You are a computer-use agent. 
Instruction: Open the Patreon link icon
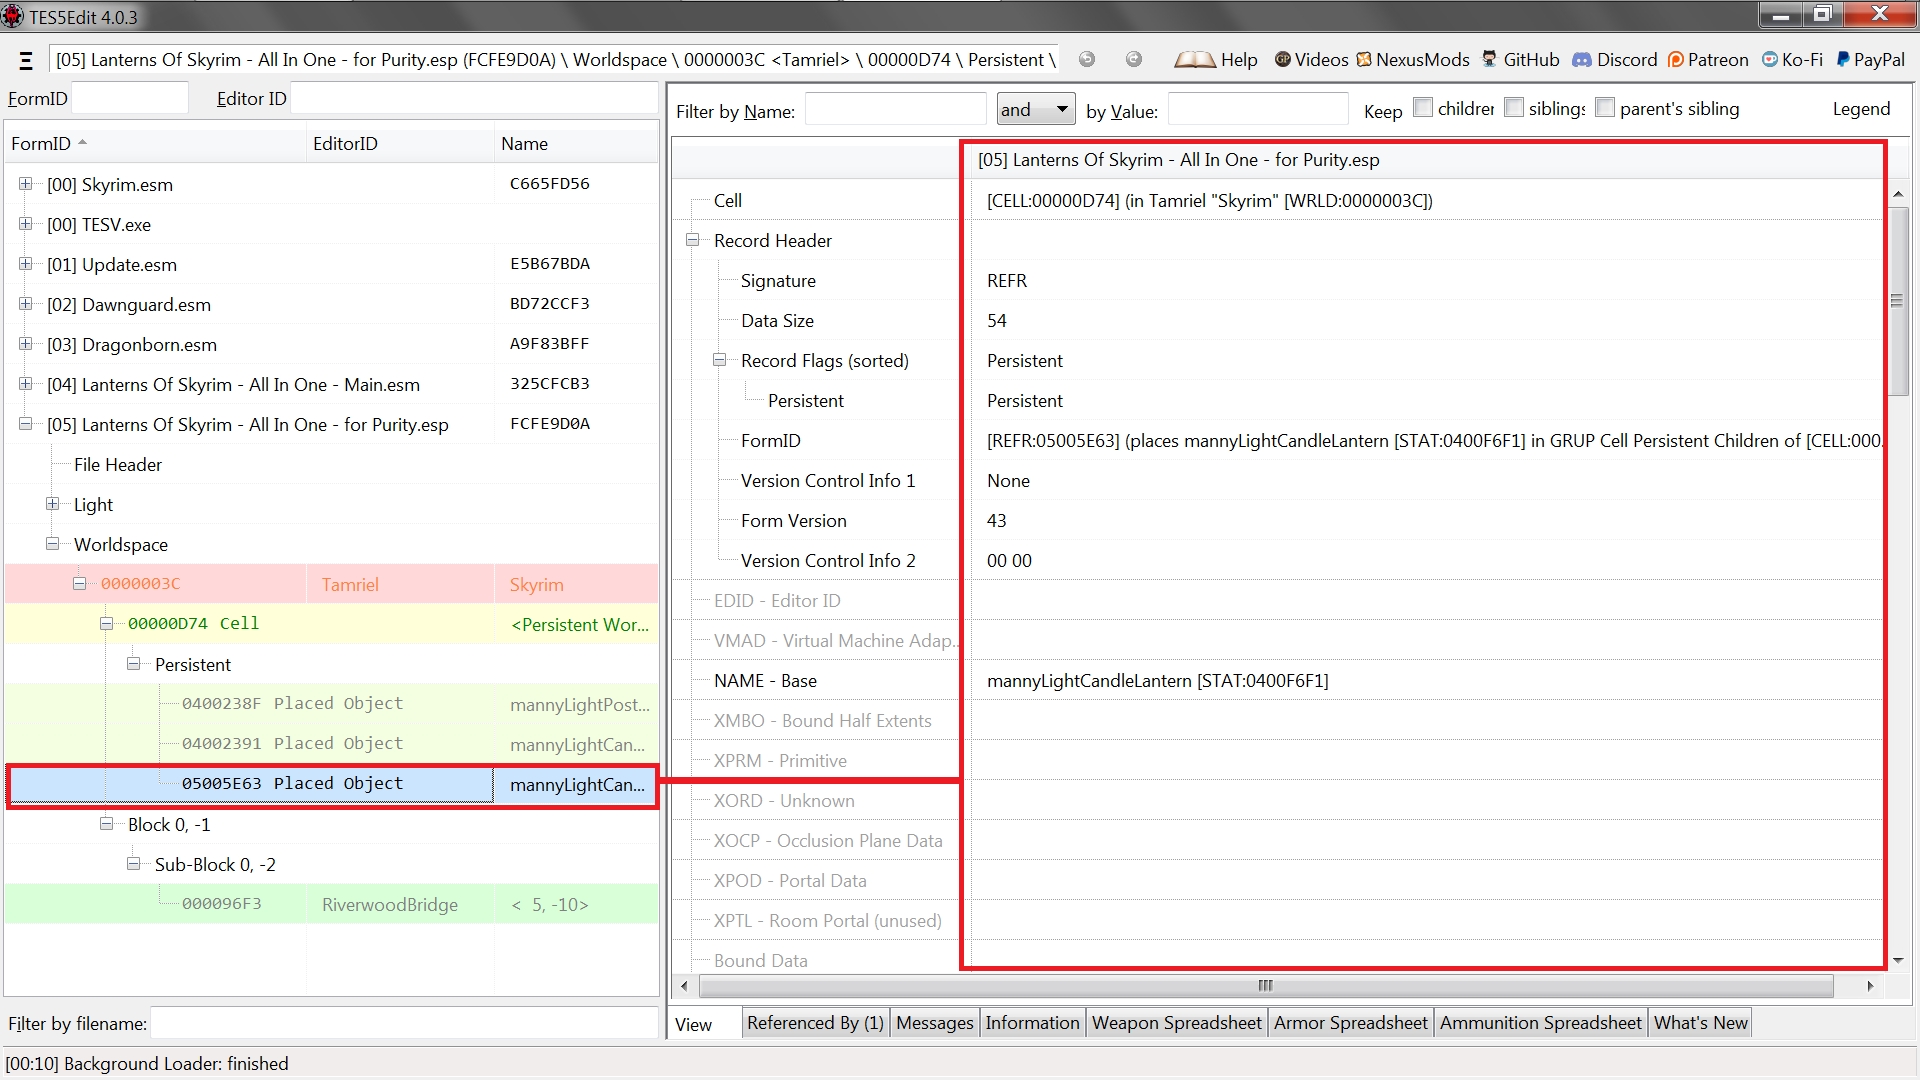1676,60
